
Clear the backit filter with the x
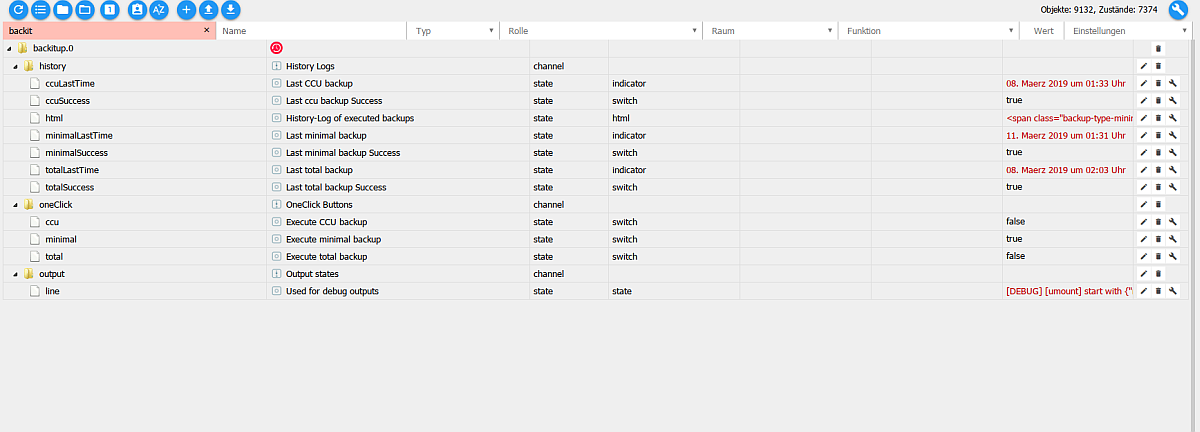tap(207, 31)
